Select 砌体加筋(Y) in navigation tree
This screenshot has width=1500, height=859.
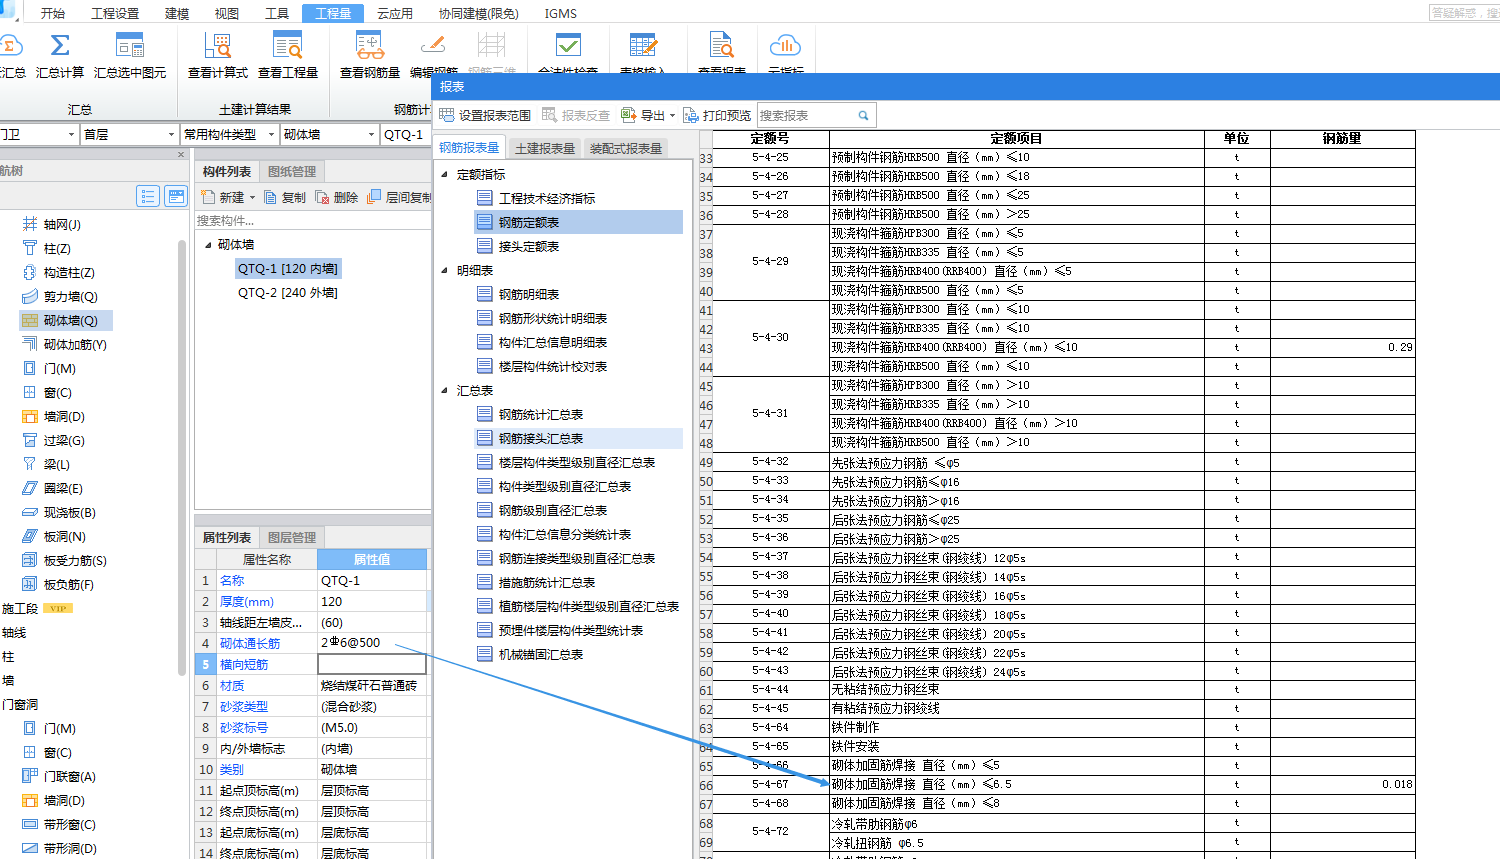[x=75, y=344]
